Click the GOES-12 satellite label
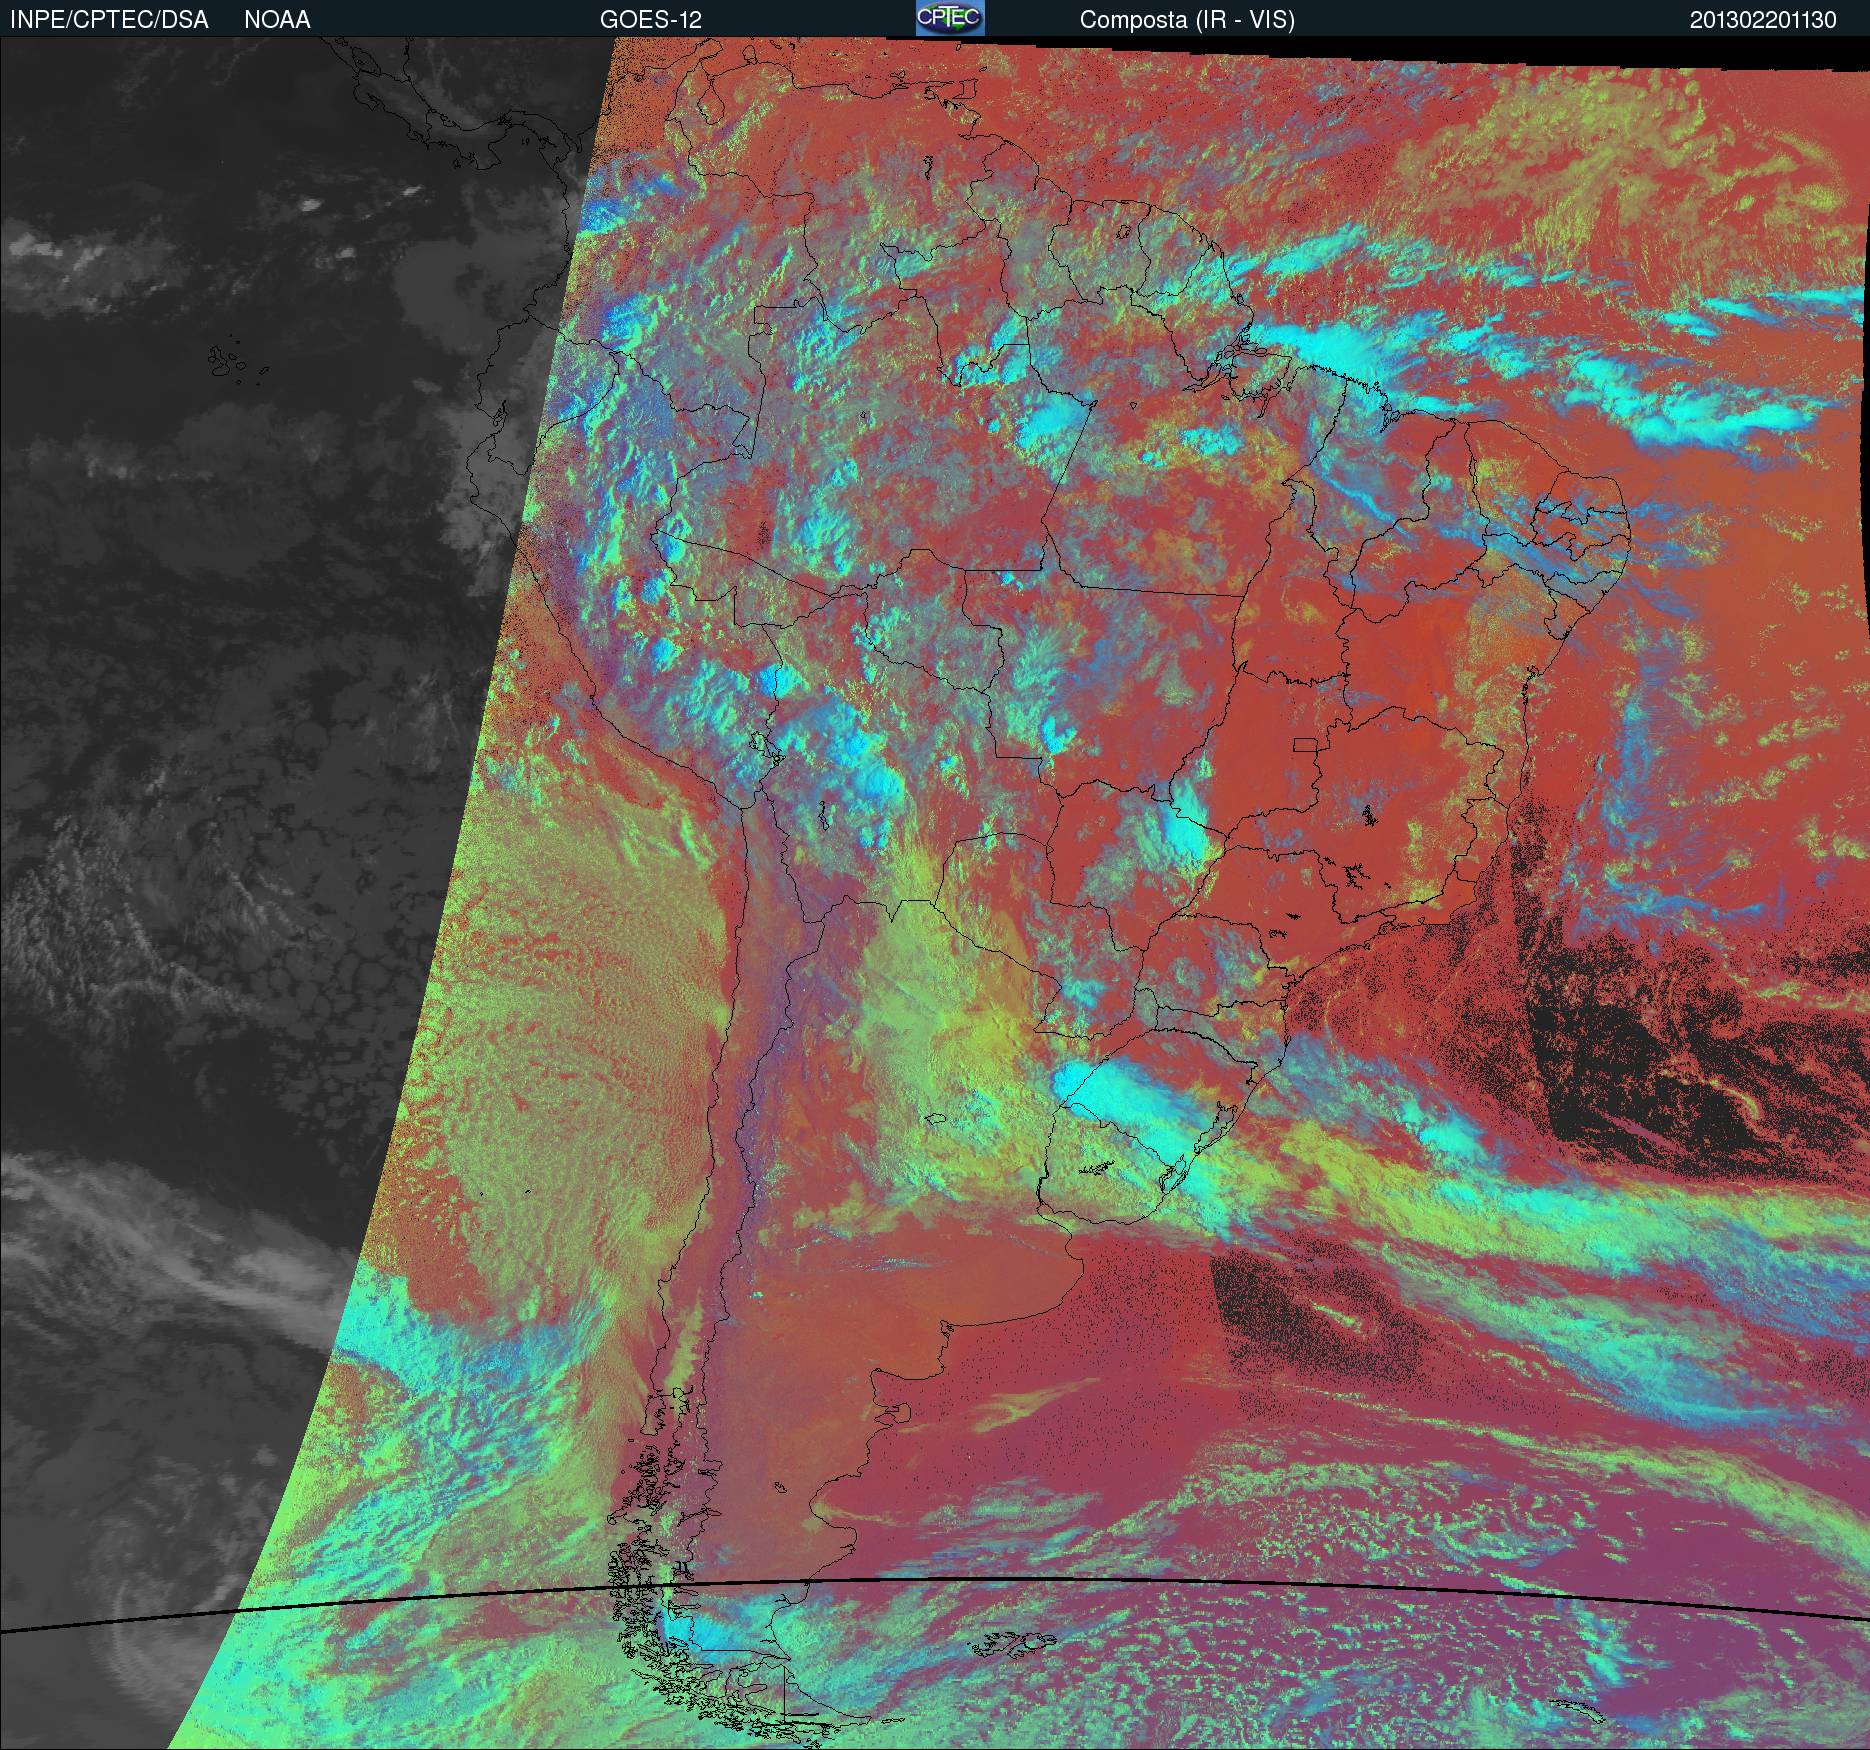Viewport: 1870px width, 1750px height. (x=651, y=20)
